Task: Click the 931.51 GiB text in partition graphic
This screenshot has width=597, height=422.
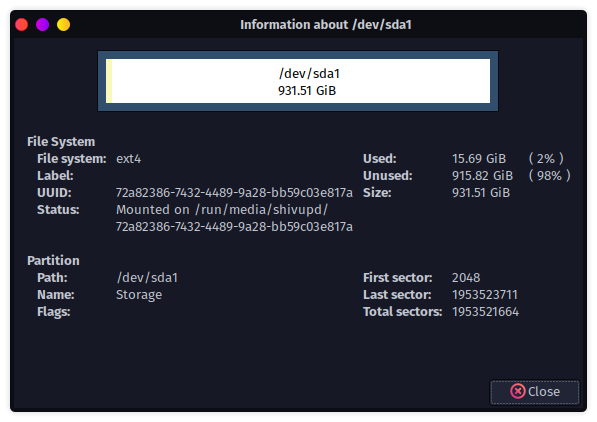Action: pyautogui.click(x=307, y=91)
